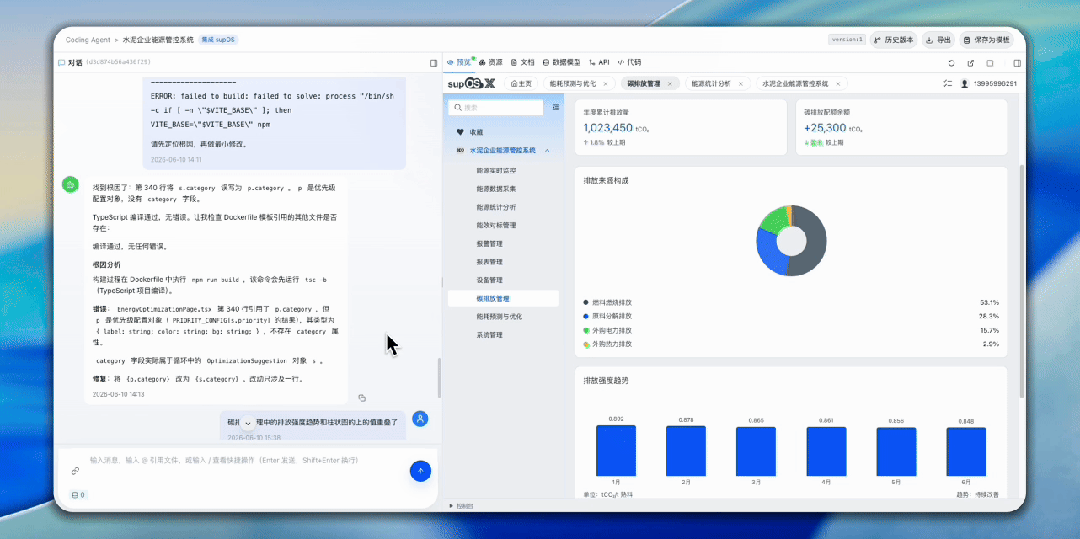Close the 碳排放管理 page tab
The width and height of the screenshot is (1080, 539).
pyautogui.click(x=669, y=83)
